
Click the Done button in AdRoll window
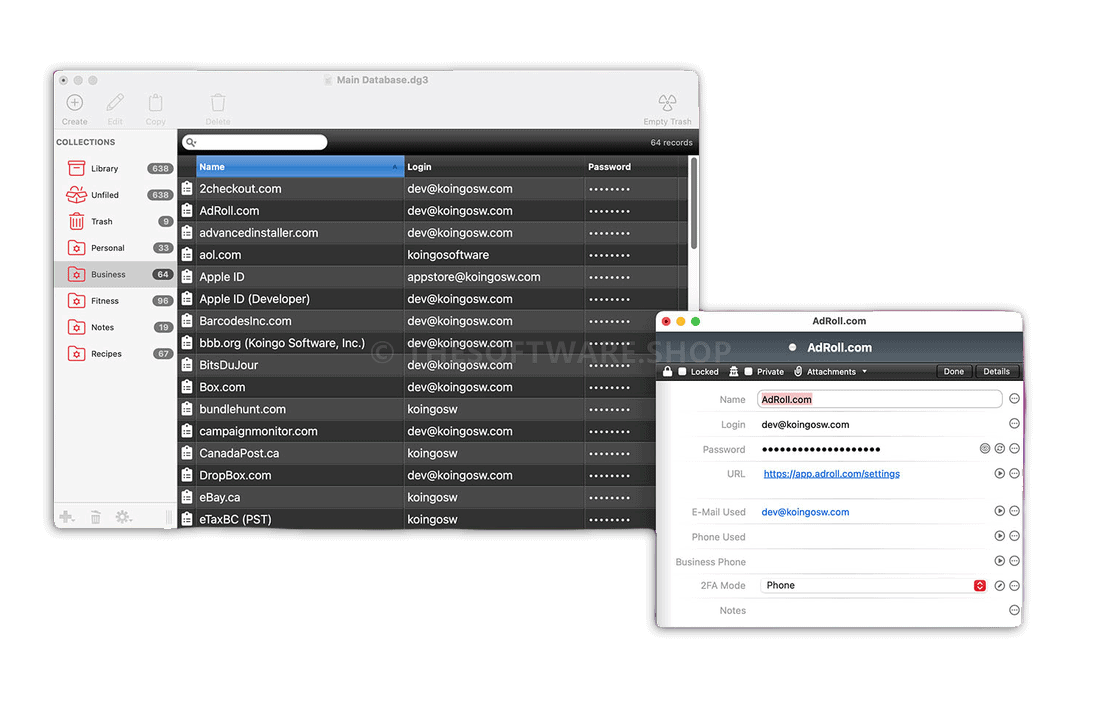point(953,372)
